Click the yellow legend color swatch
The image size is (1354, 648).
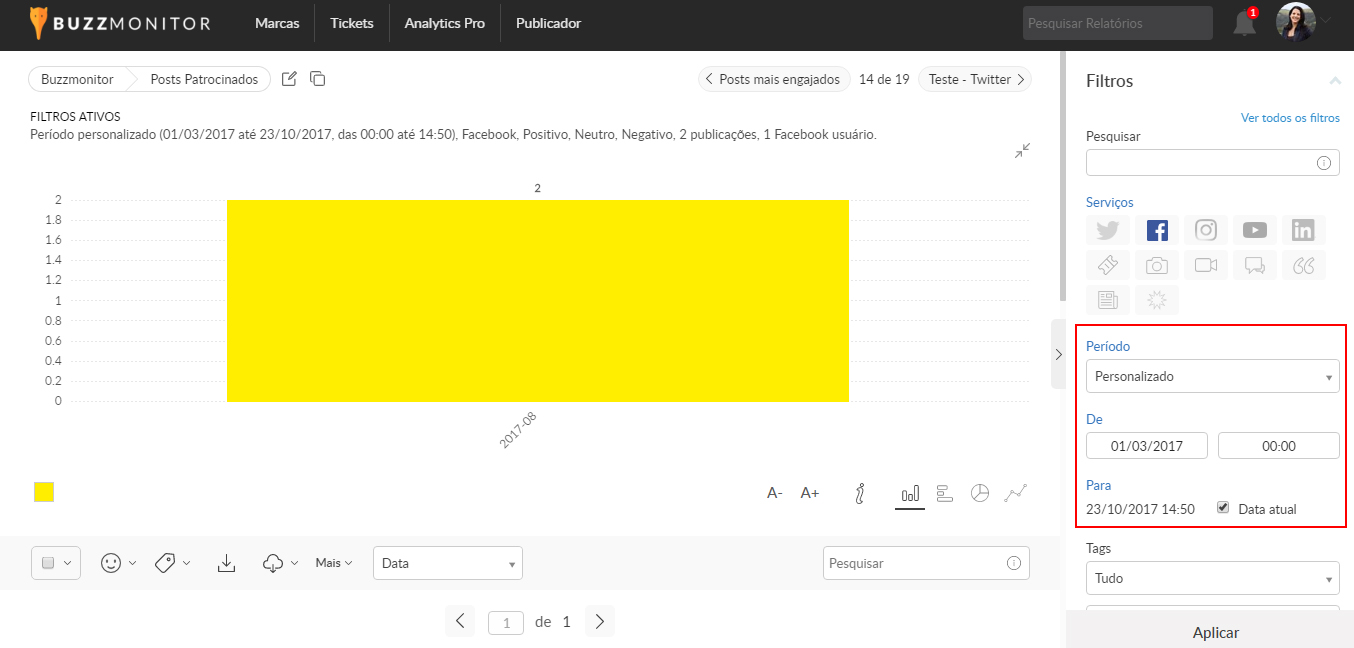[44, 492]
